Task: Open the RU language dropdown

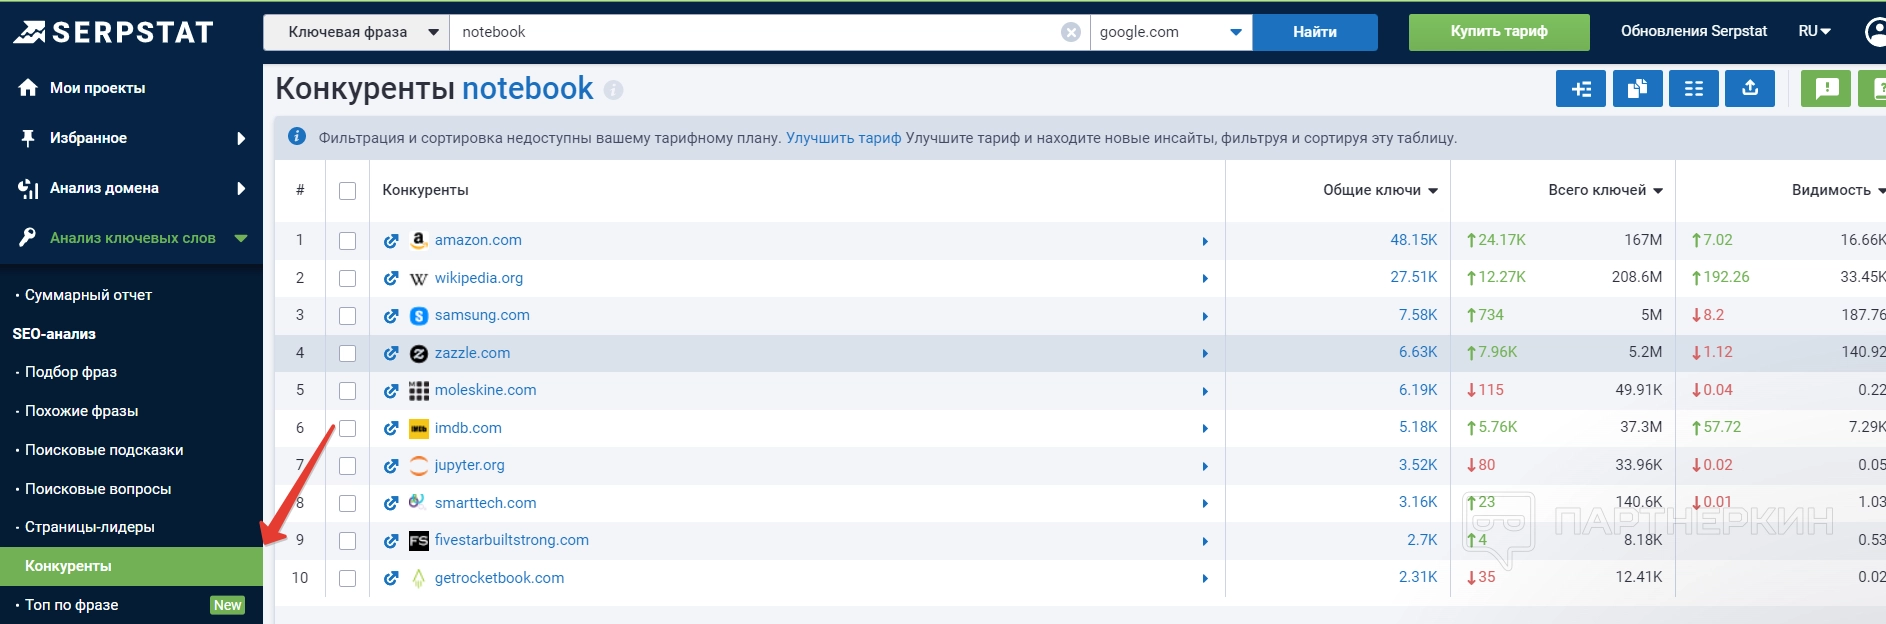Action: tap(1814, 31)
